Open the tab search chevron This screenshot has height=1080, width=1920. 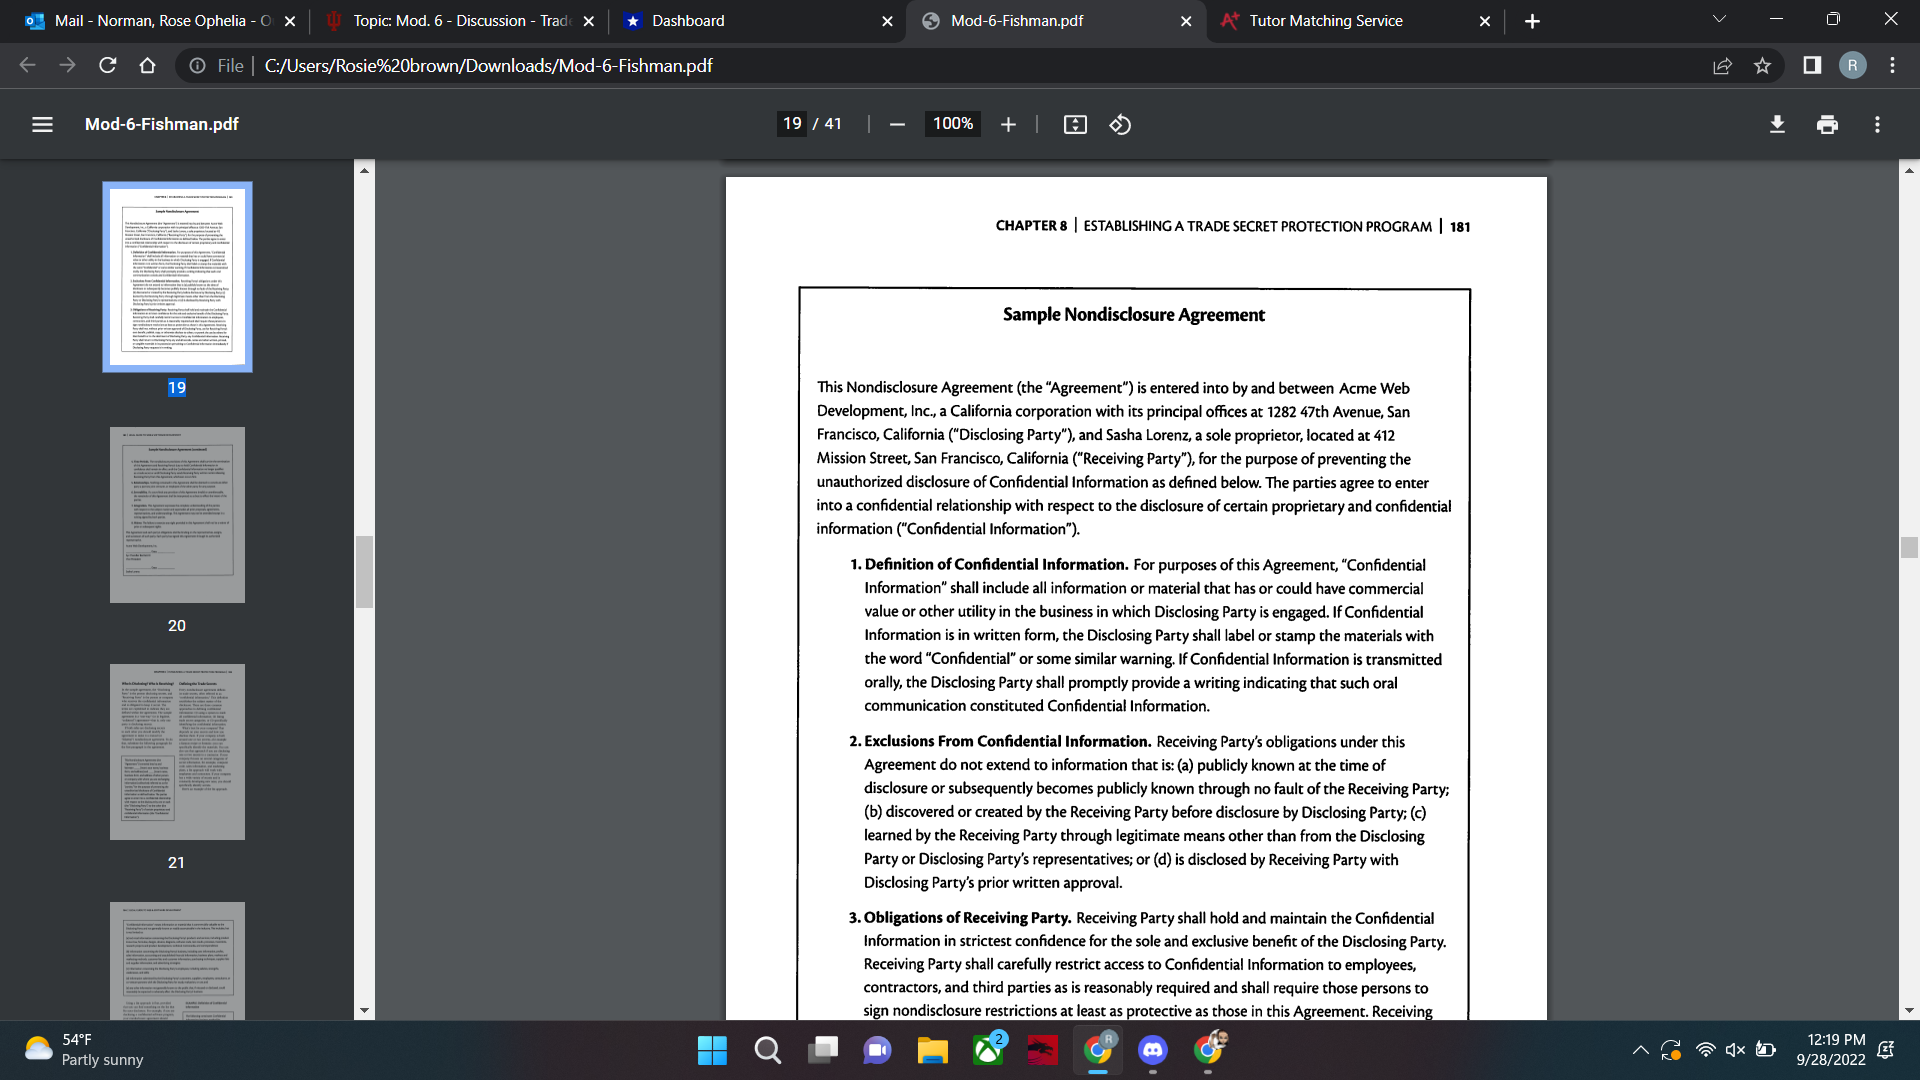pos(1718,18)
